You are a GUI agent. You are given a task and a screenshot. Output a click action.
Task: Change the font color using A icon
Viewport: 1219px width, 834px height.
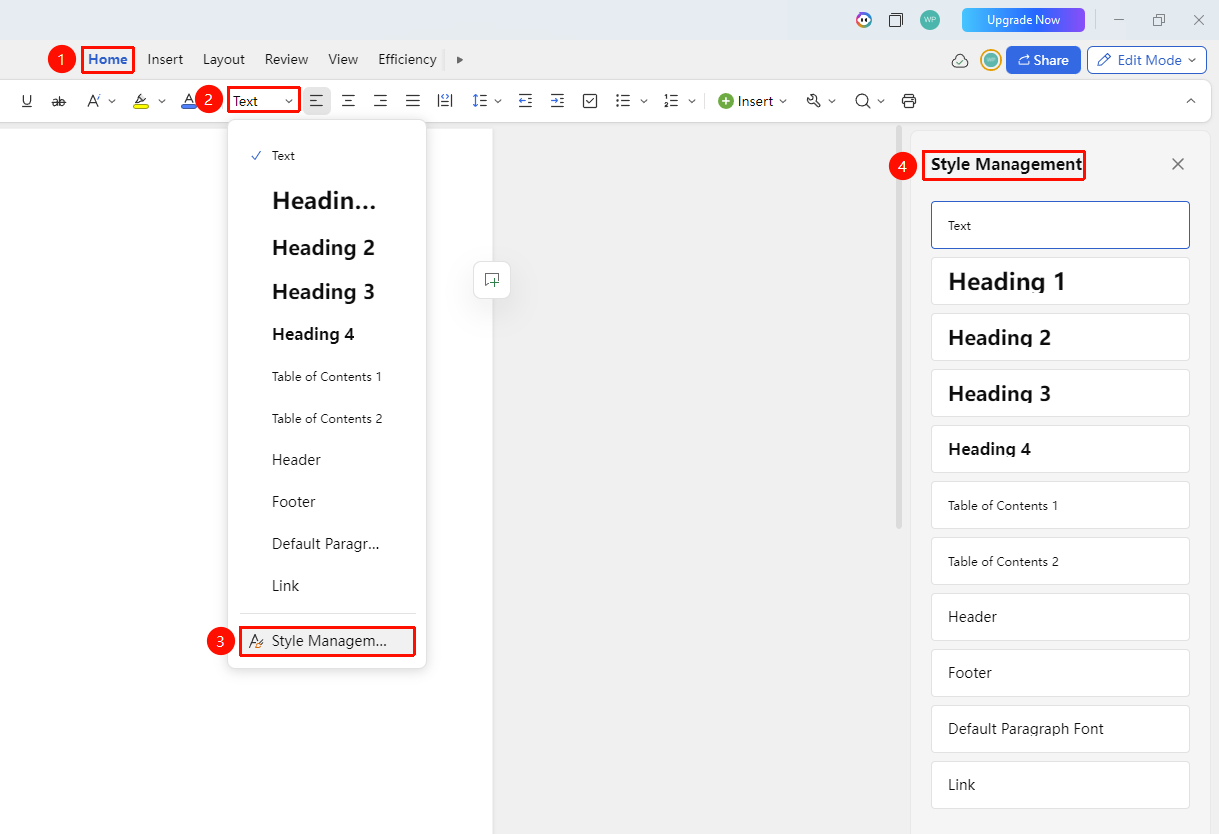coord(189,101)
